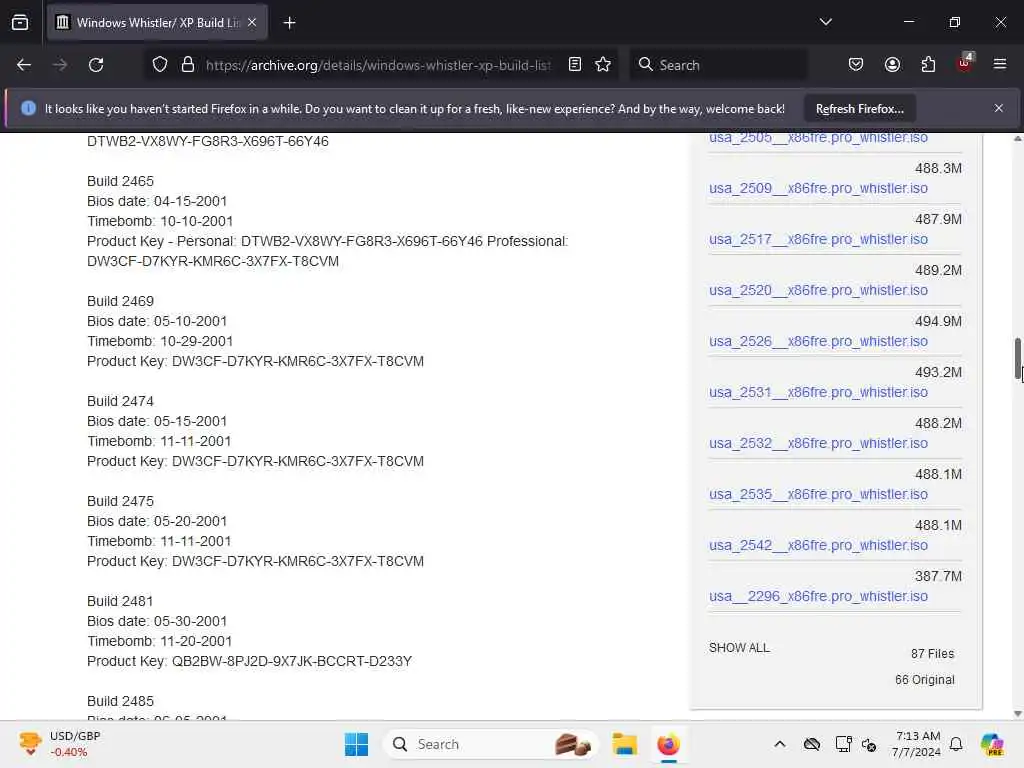The image size is (1024, 768).
Task: Click Bios date: 05-30-2001 line
Action: [157, 621]
